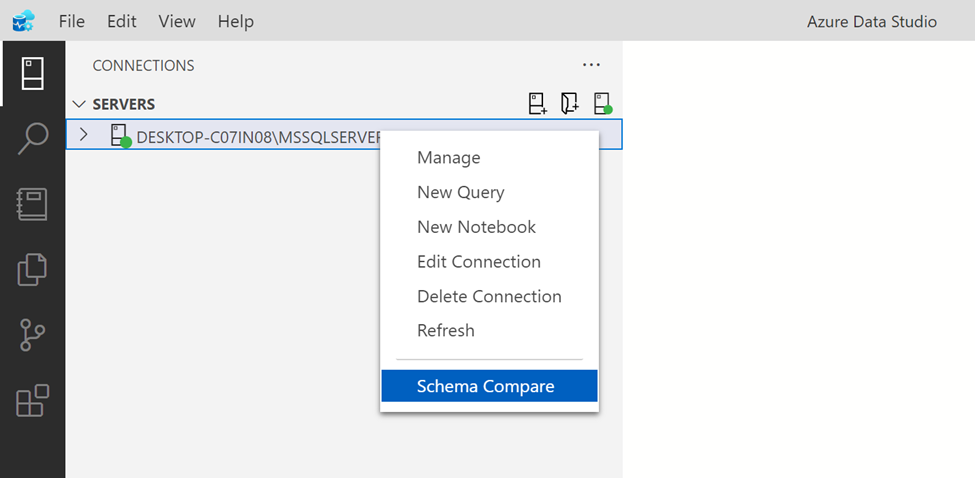The height and width of the screenshot is (478, 975).
Task: Open the Connections panel more actions ellipsis
Action: [591, 65]
